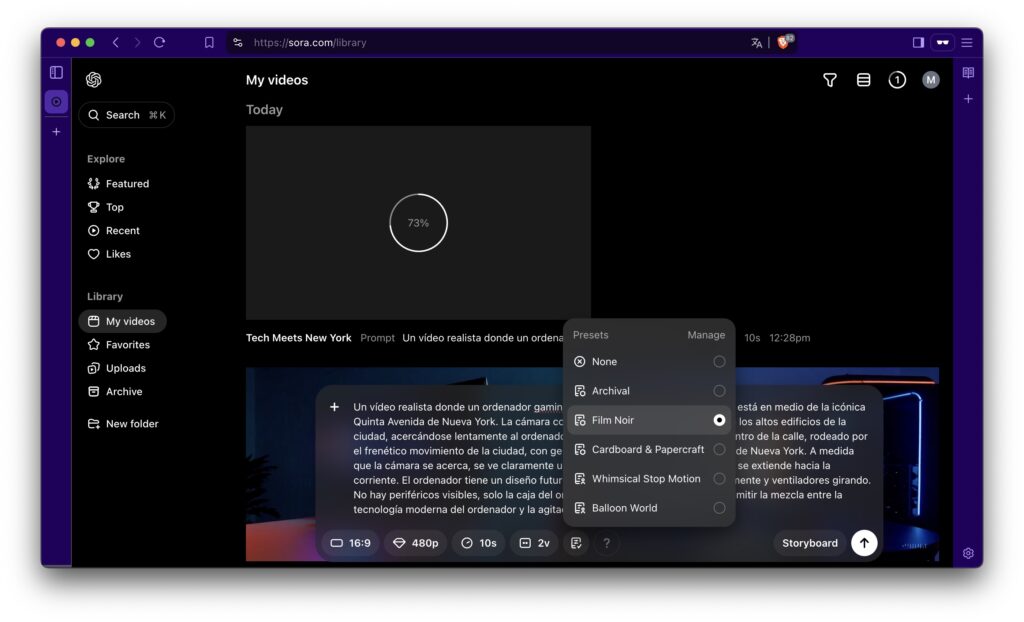The width and height of the screenshot is (1024, 622).
Task: Submit prompt with the up arrow button
Action: click(864, 543)
